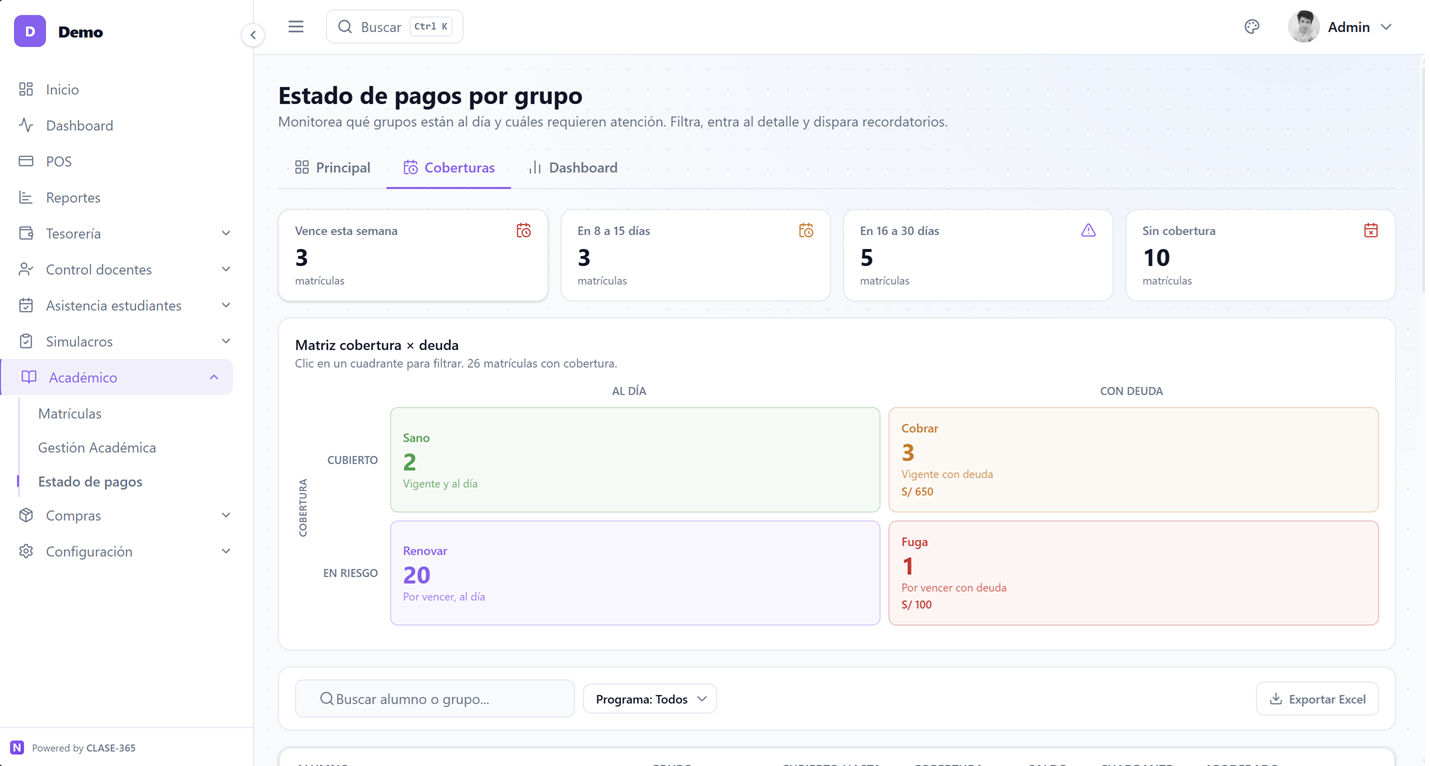Click the Admin avatar picture

coord(1303,27)
